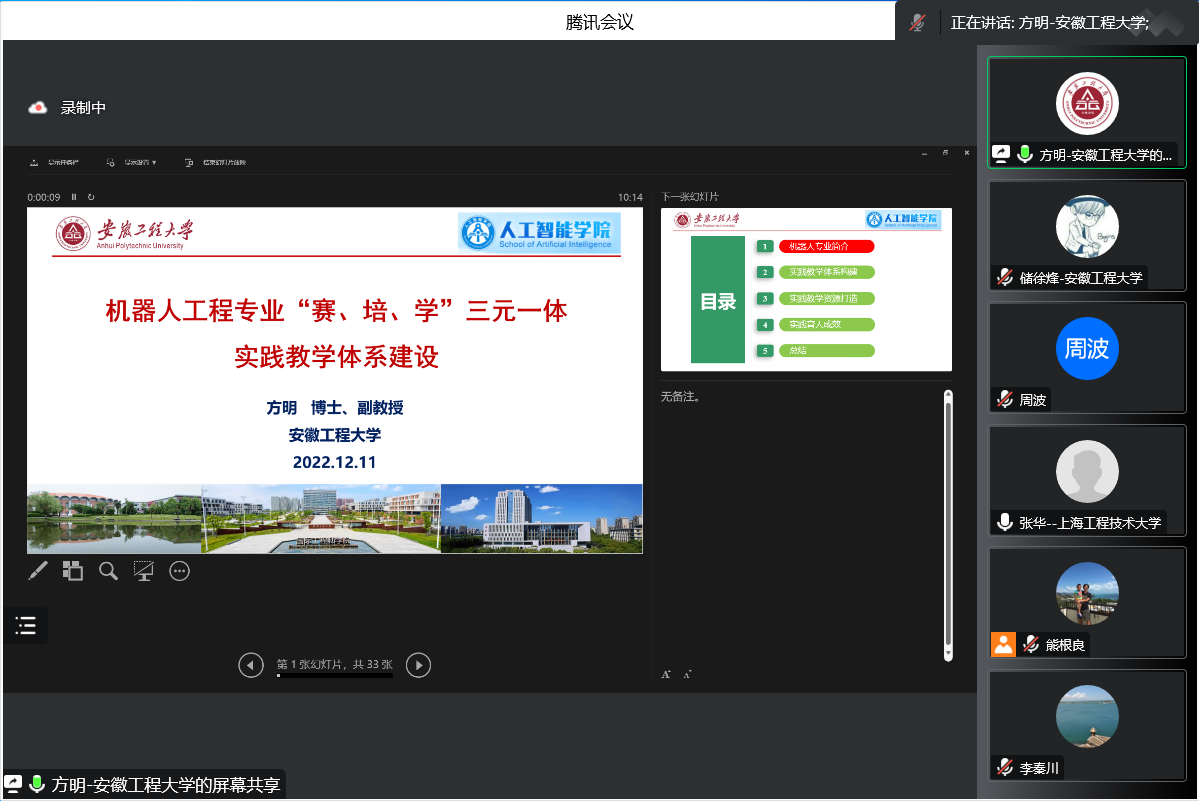Advance to the next slide arrow
The image size is (1199, 801).
point(418,665)
